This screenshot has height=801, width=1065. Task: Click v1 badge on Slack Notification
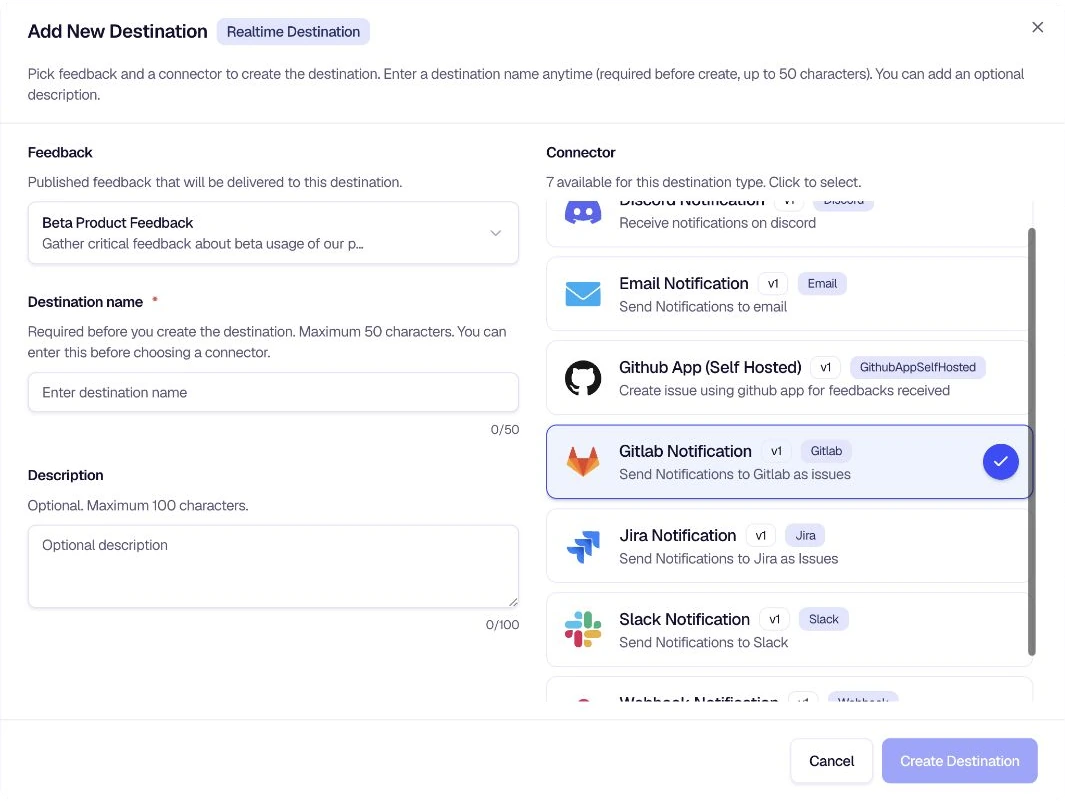(x=774, y=620)
